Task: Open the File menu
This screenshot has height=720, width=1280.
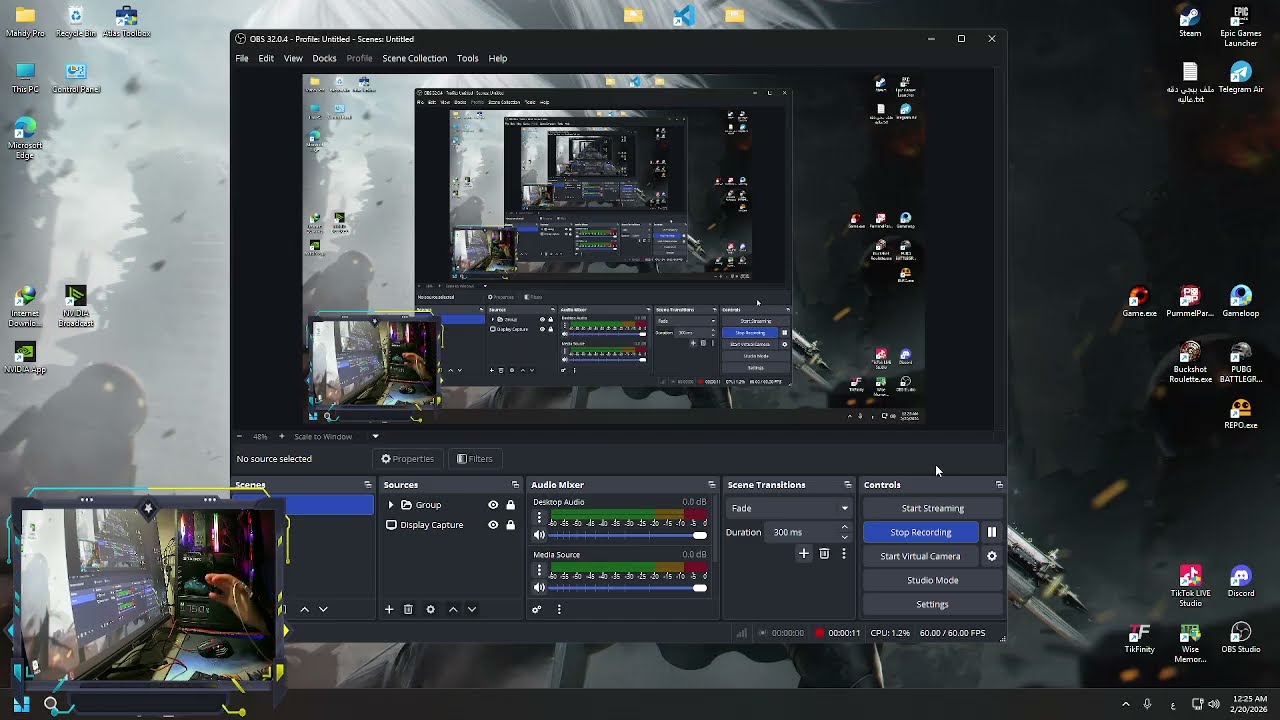Action: 242,58
